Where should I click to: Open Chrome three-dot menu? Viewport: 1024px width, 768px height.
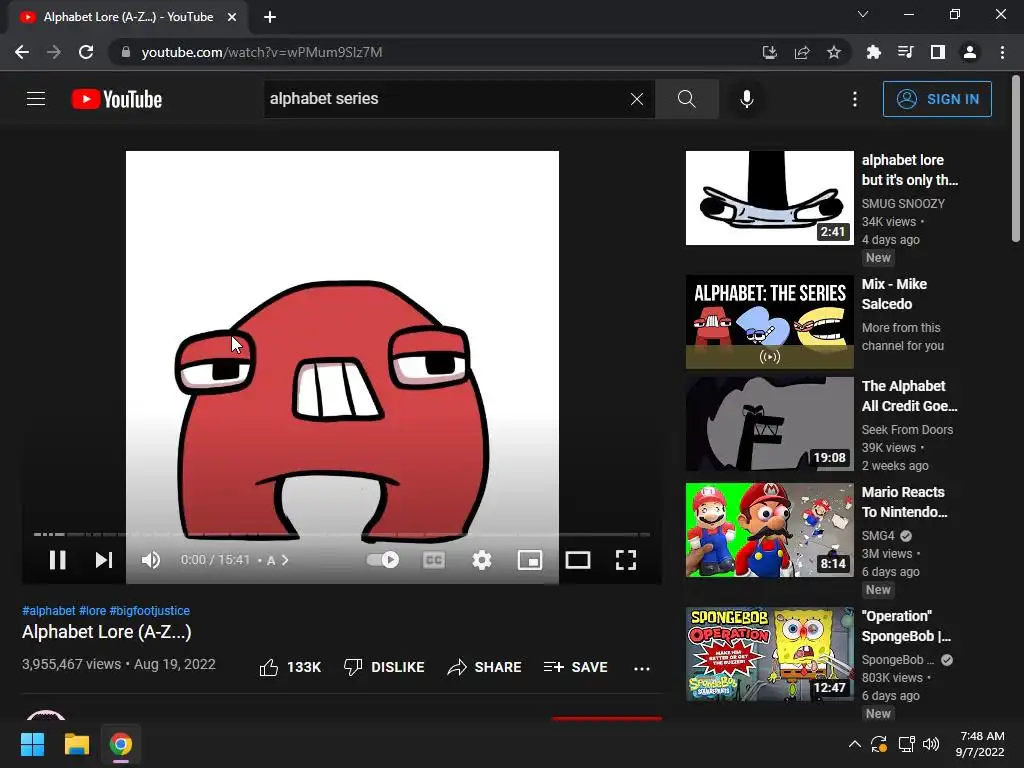pyautogui.click(x=1002, y=52)
